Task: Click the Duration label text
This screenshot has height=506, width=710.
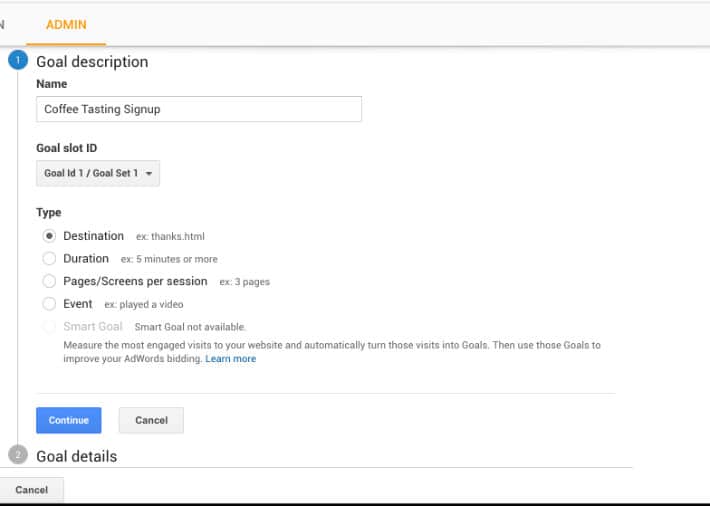Action: click(x=86, y=259)
